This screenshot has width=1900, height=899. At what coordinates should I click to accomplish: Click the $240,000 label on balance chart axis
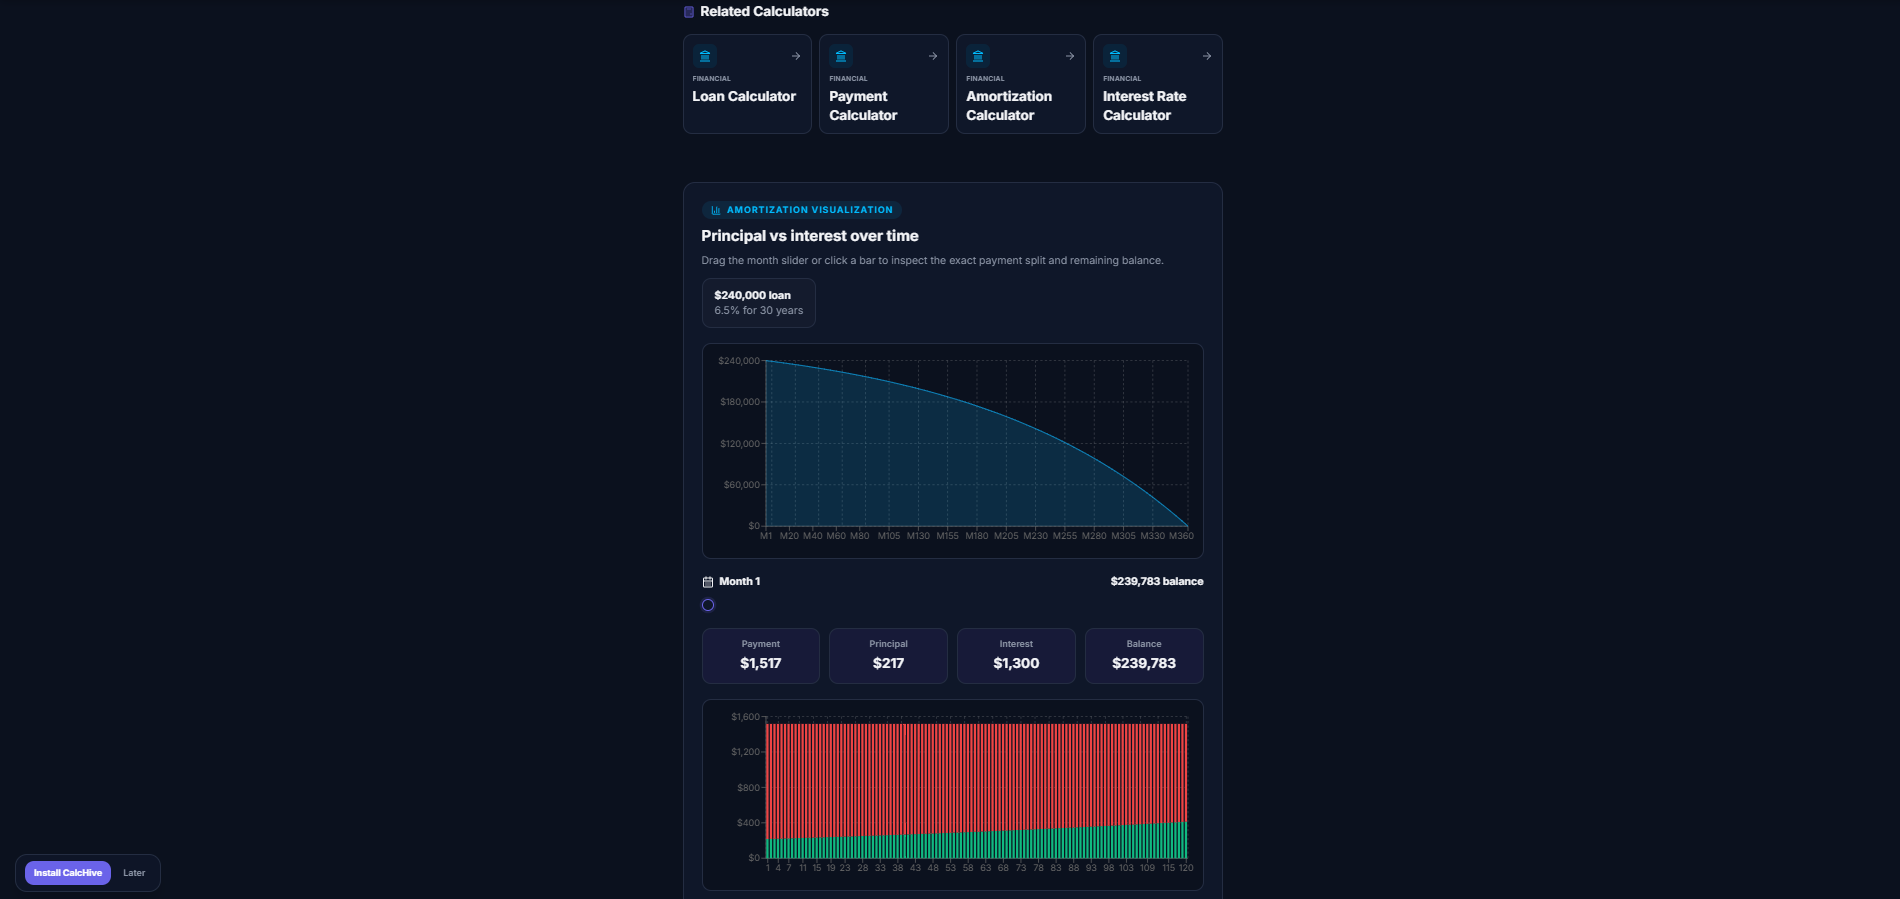(x=739, y=361)
